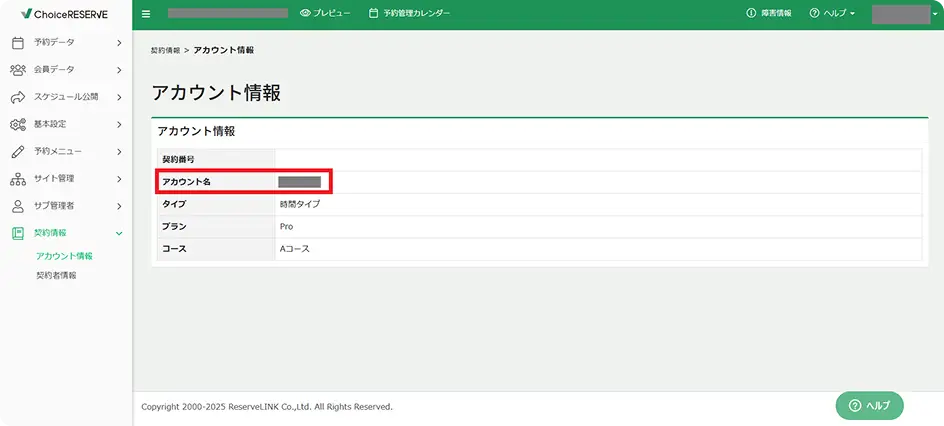The width and height of the screenshot is (944, 426).
Task: Click the 契約番号 row label
Action: point(178,159)
